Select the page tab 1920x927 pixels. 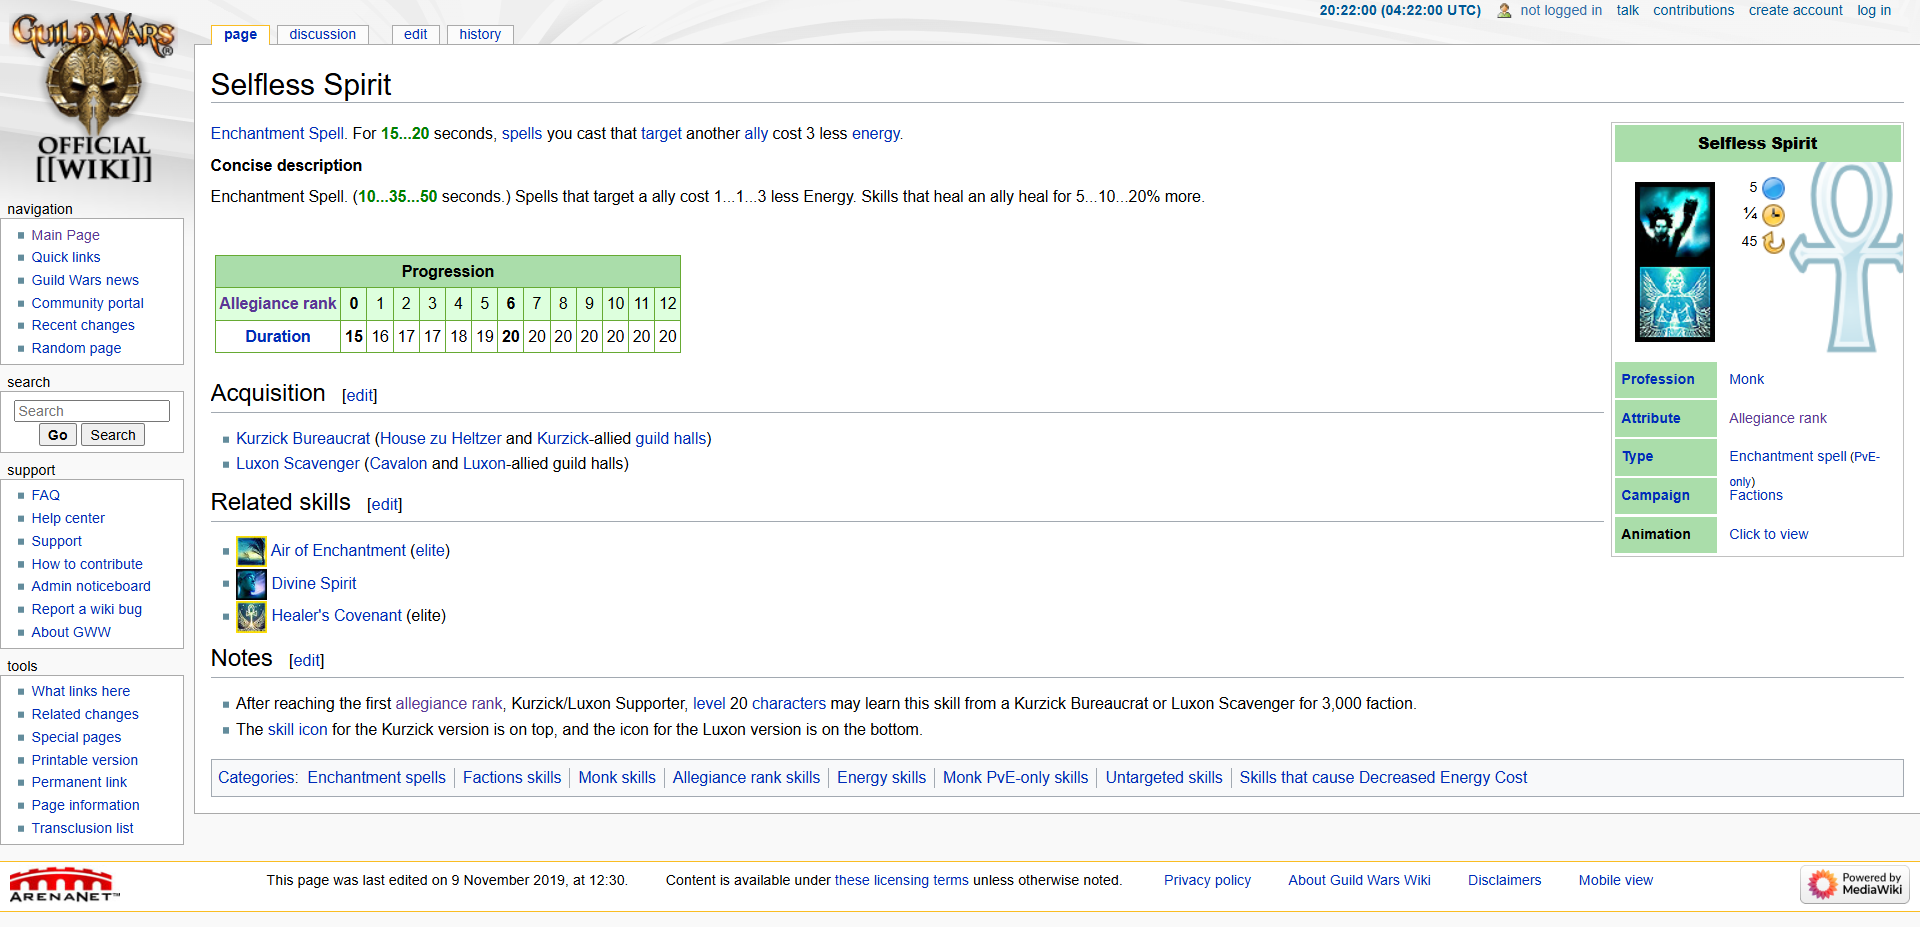(240, 34)
